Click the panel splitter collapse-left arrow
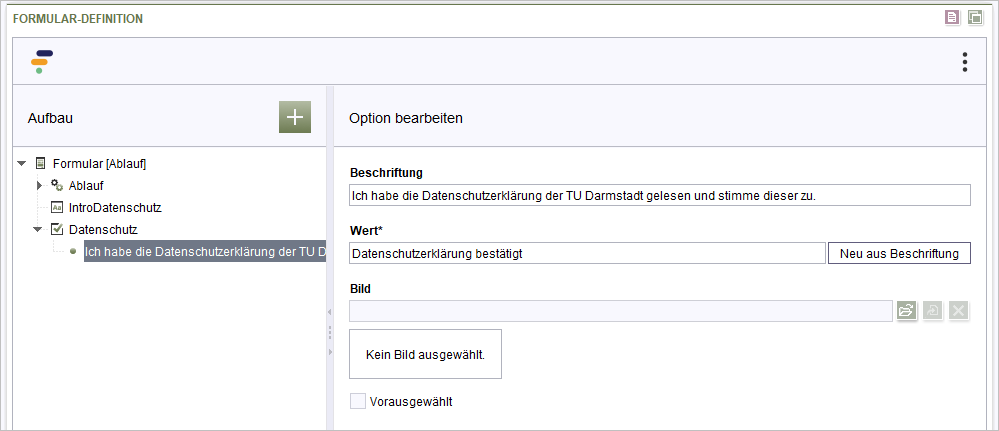This screenshot has width=999, height=431. pyautogui.click(x=329, y=312)
